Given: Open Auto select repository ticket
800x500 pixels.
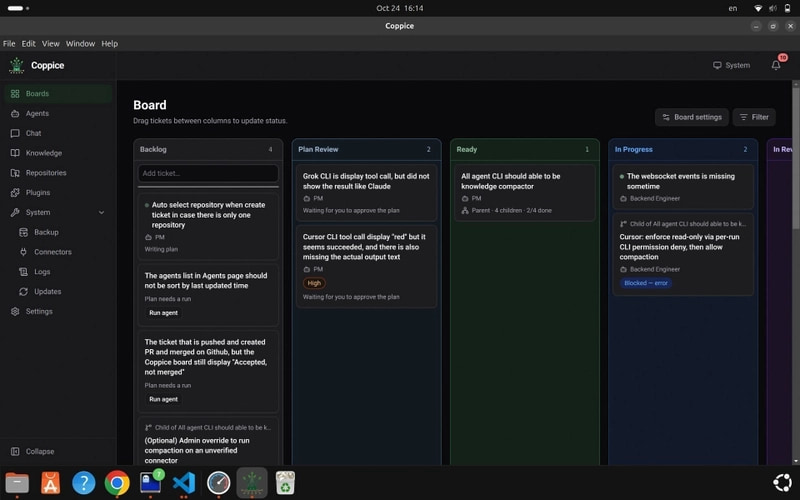Looking at the screenshot, I should [x=208, y=227].
